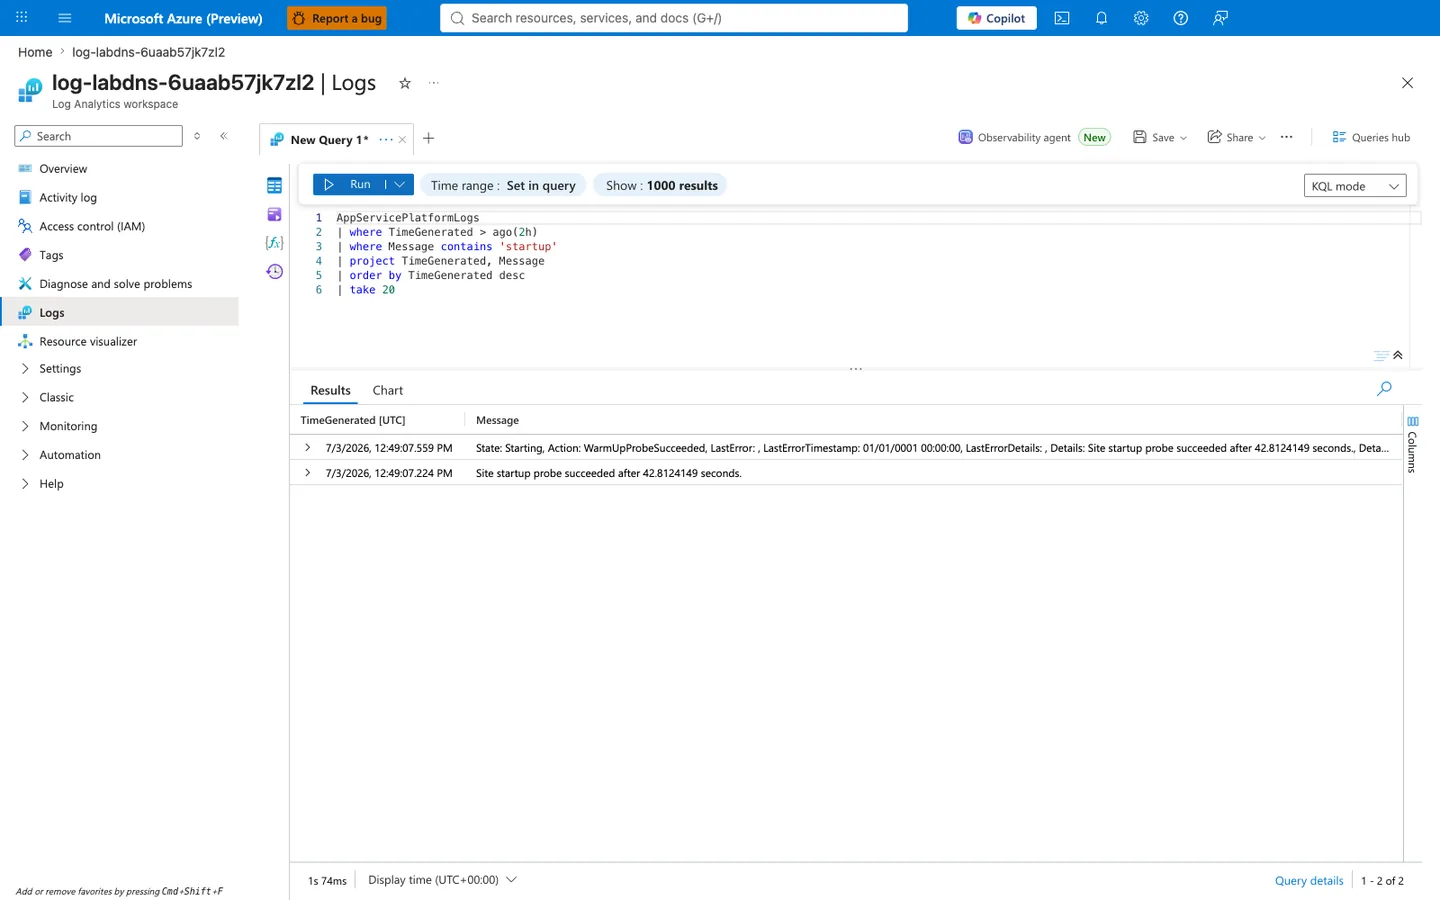
Task: Switch to the Chart tab
Action: pos(388,391)
